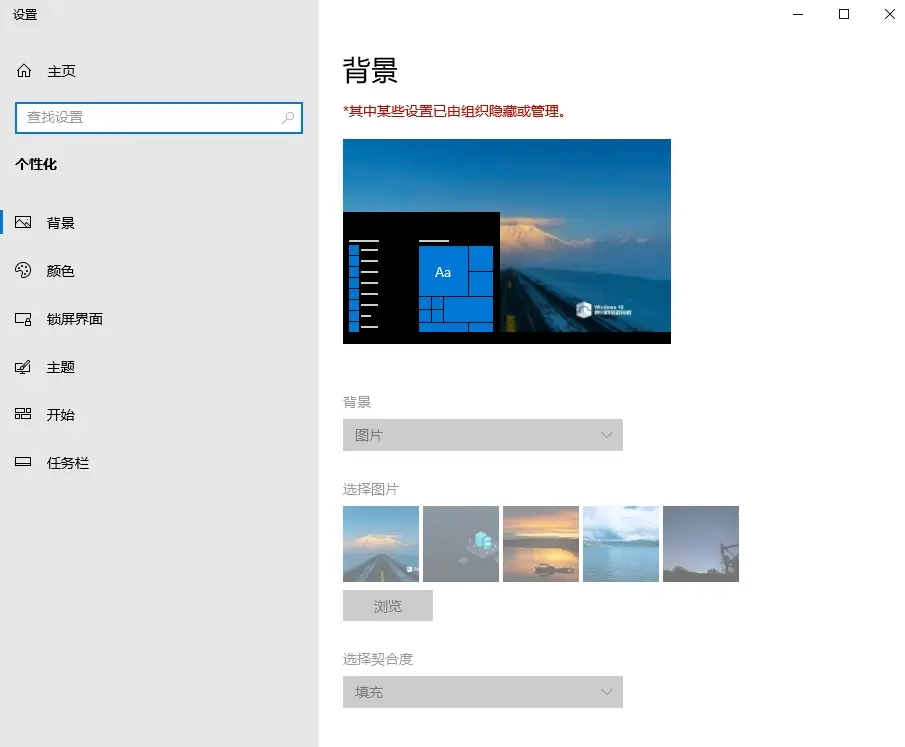This screenshot has width=905, height=747.
Task: Pick the sunset lake wallpaper thumbnail
Action: coord(540,544)
